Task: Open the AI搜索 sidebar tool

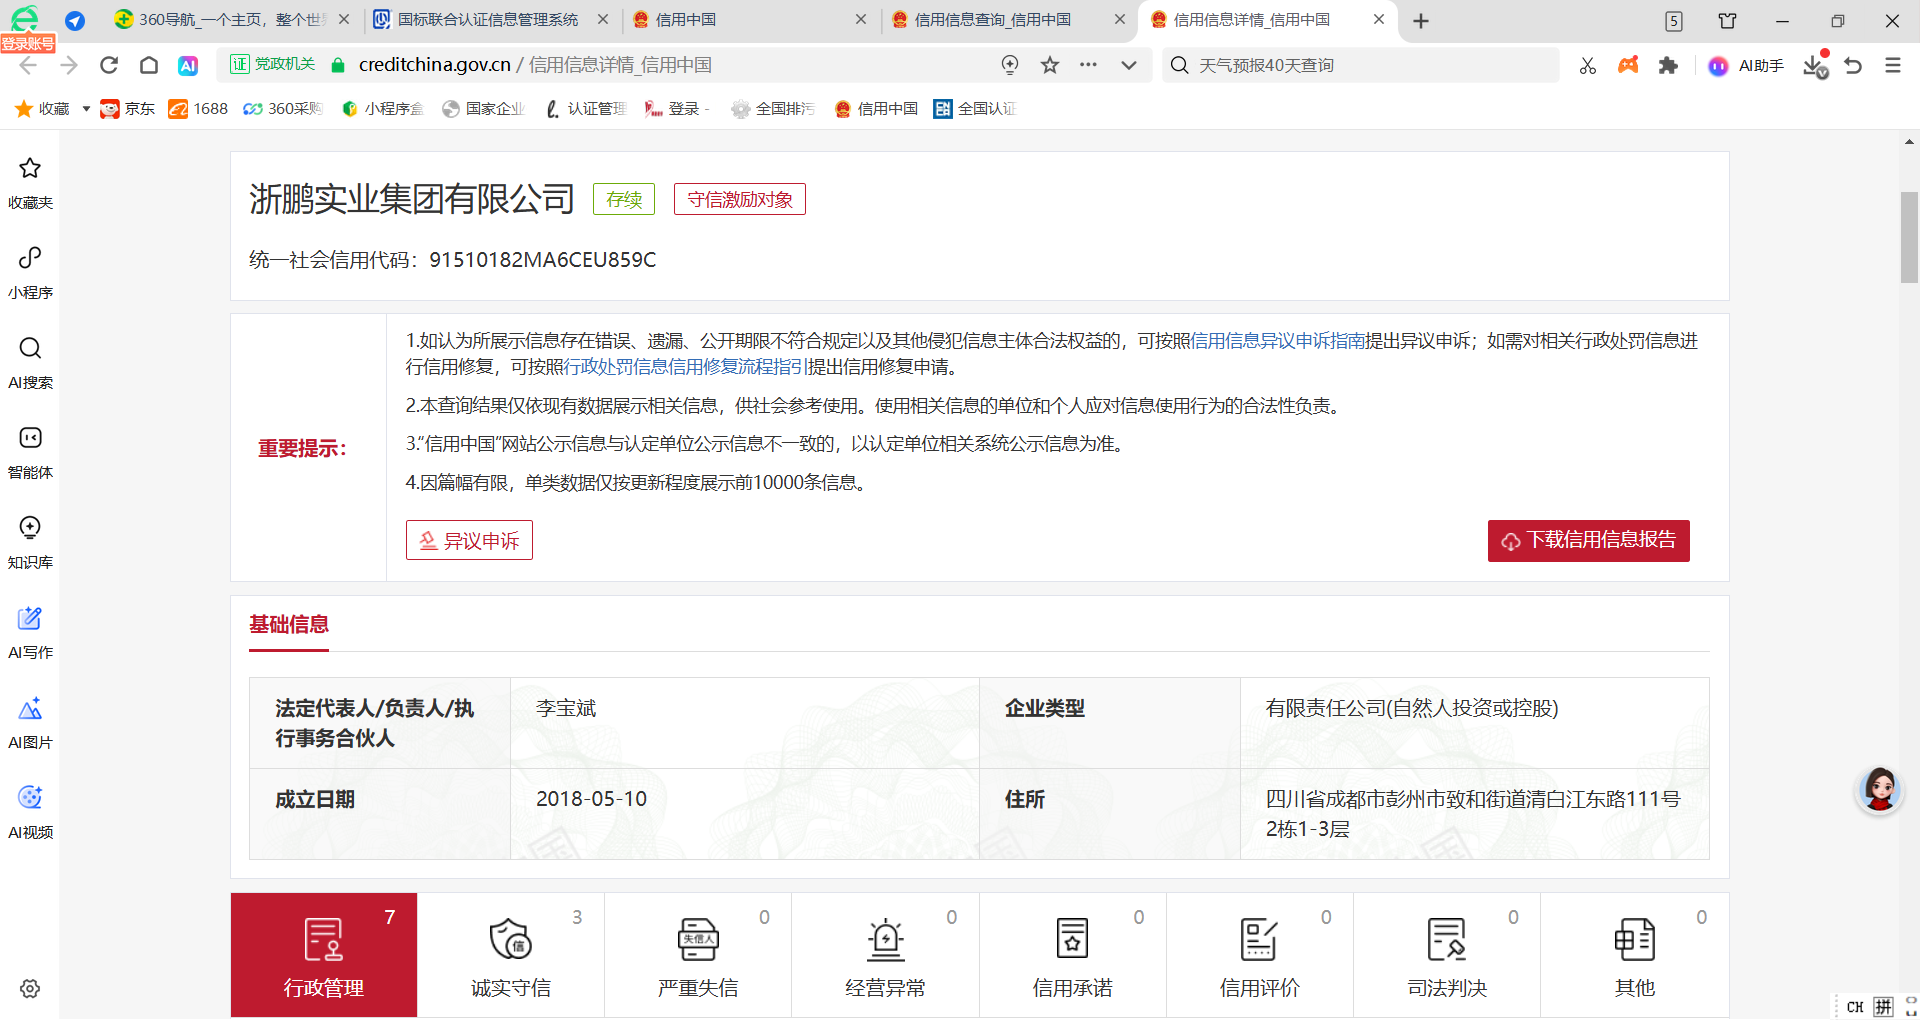Action: 30,361
